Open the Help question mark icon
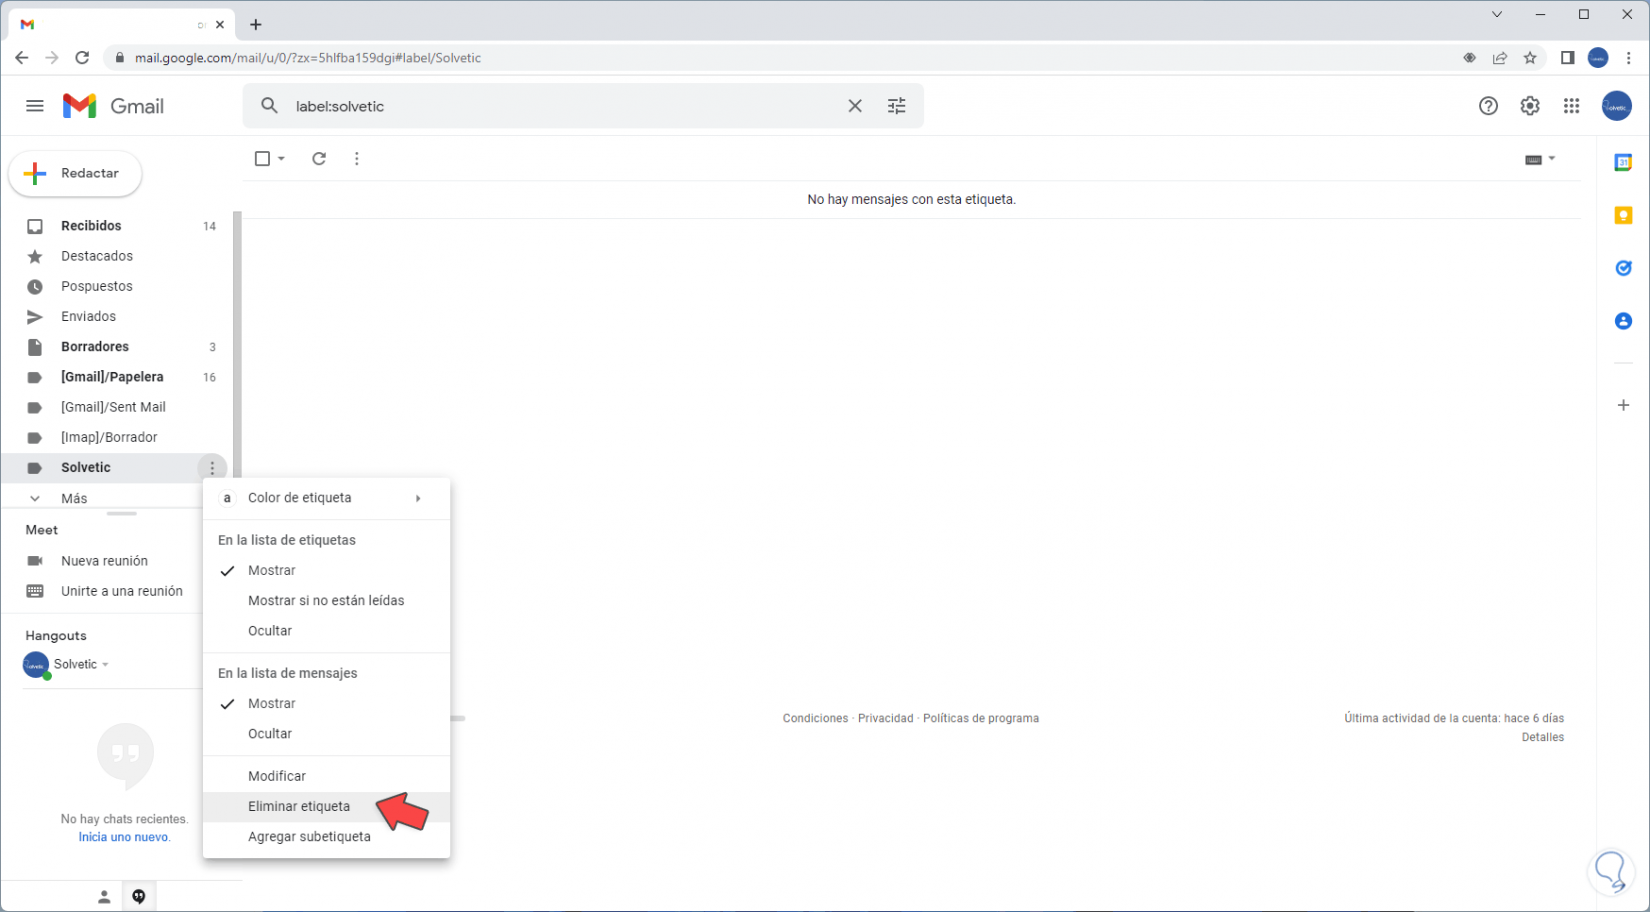 pos(1488,106)
